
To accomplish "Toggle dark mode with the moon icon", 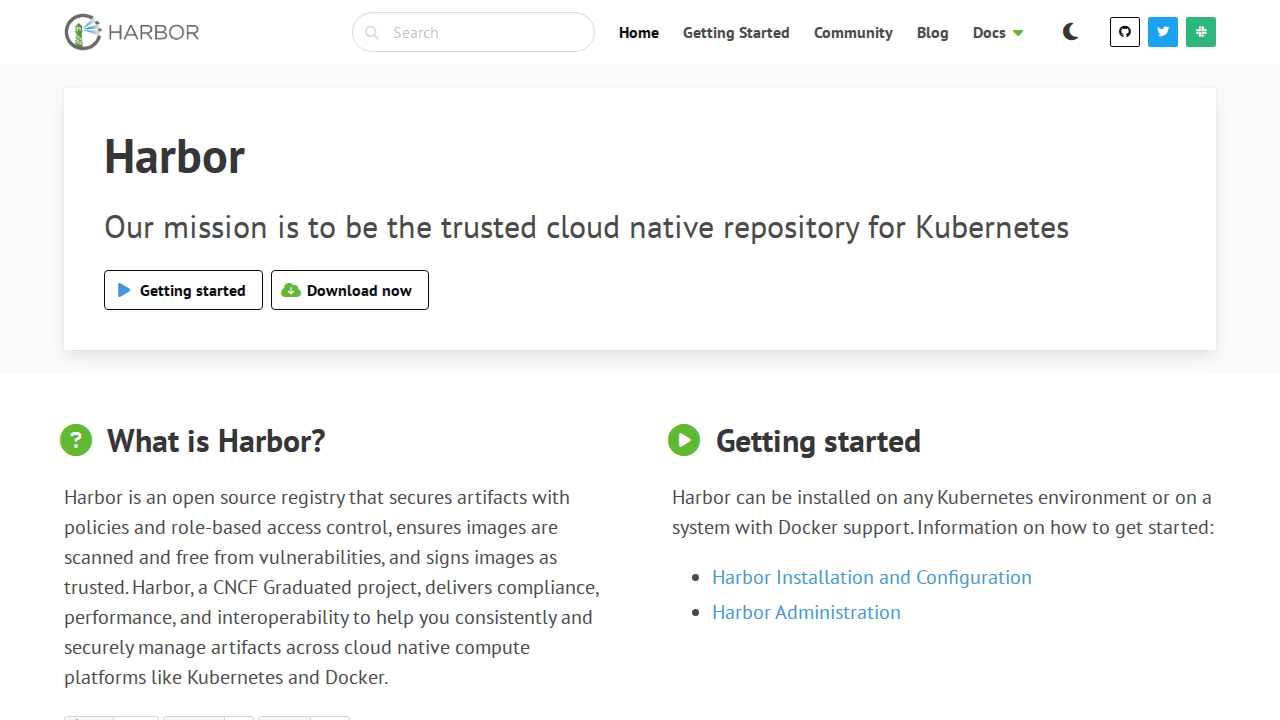I will click(1070, 32).
